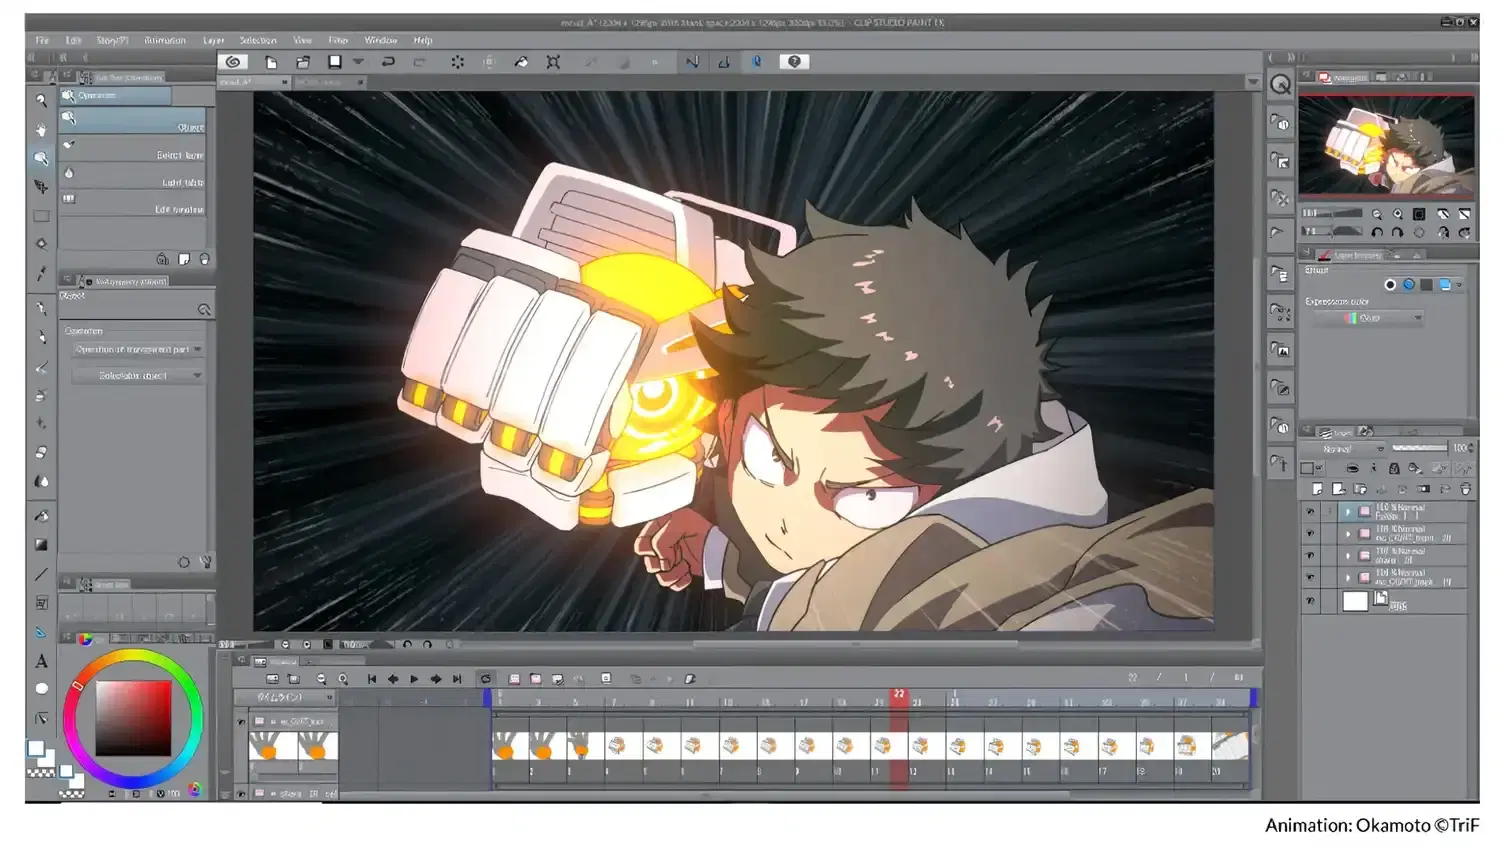Click the color square inside the color wheel

pos(133,718)
